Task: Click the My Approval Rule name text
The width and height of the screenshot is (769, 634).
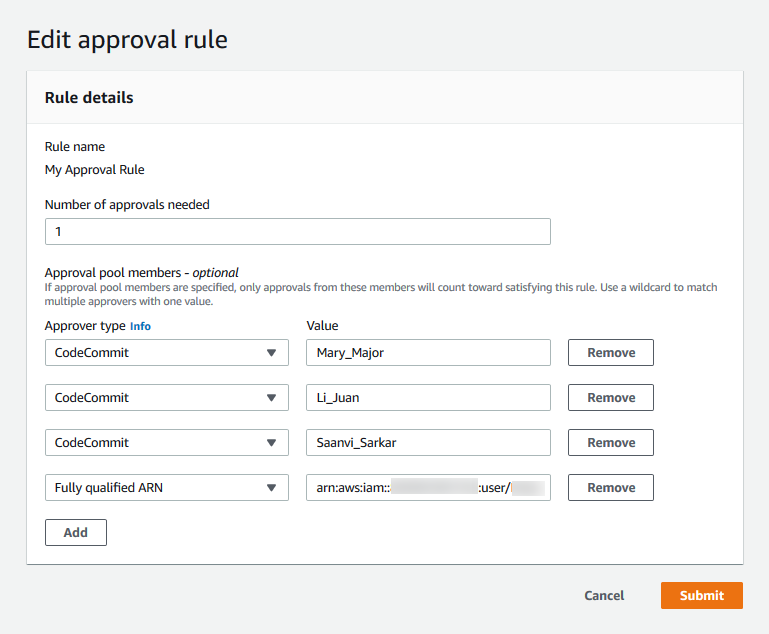Action: [x=95, y=170]
